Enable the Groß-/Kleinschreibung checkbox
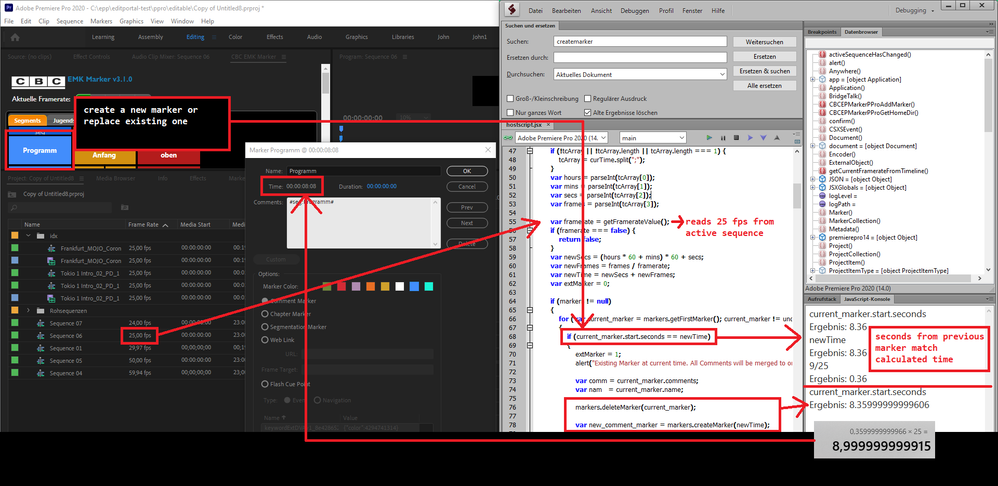 510,99
